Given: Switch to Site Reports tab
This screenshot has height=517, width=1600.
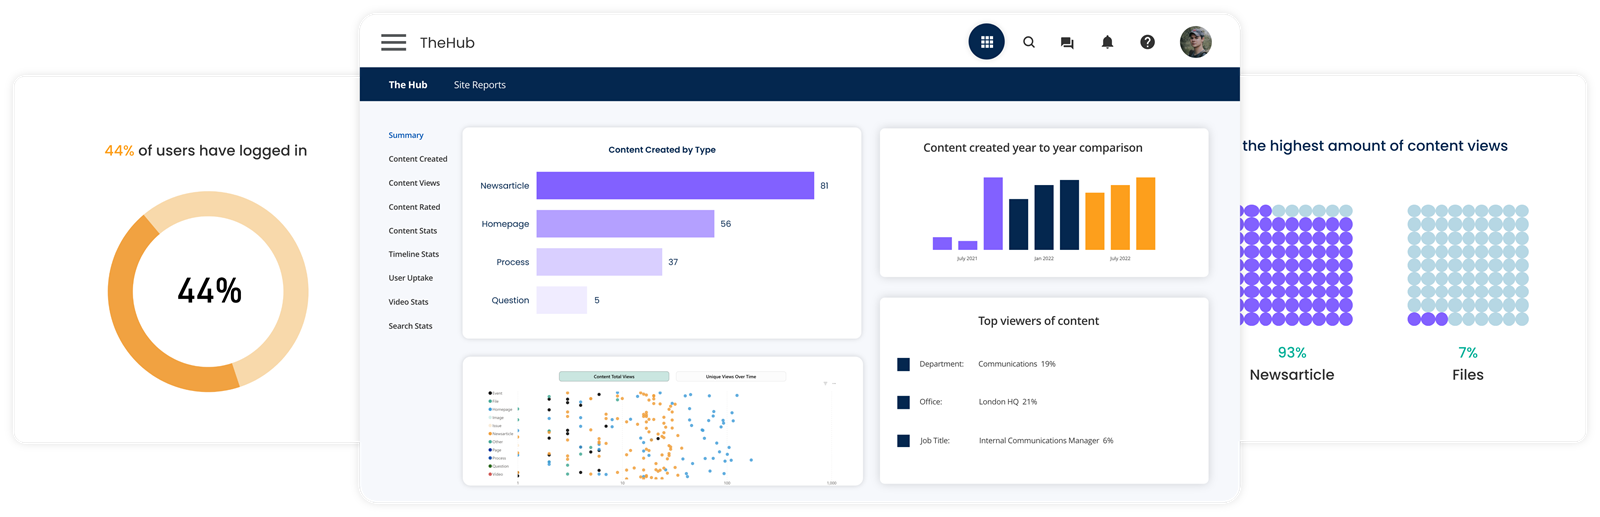Looking at the screenshot, I should point(479,85).
